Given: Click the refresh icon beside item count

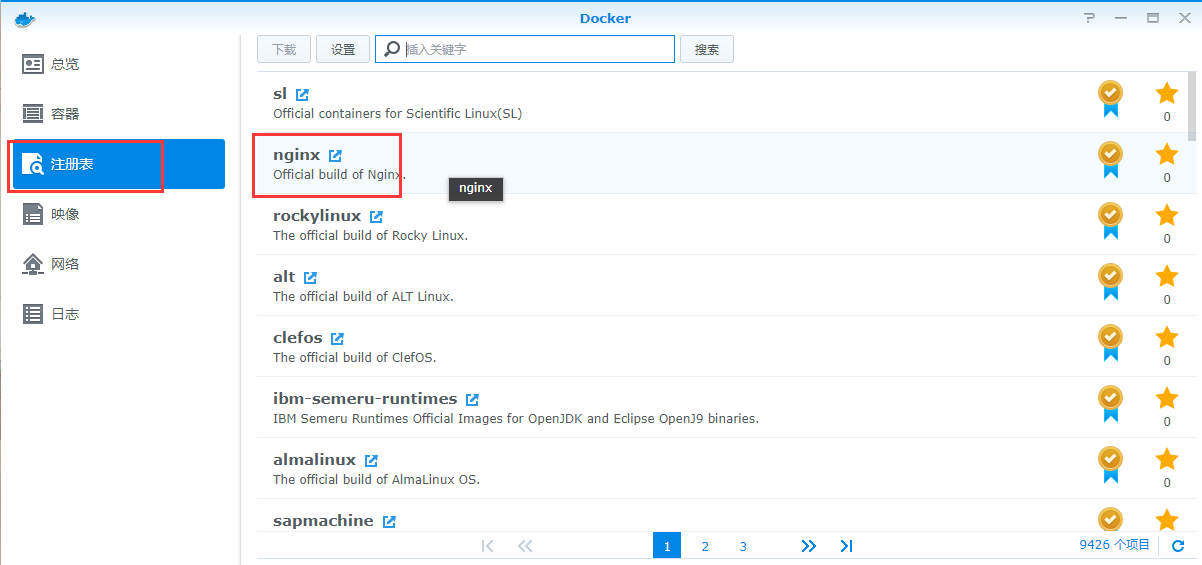Looking at the screenshot, I should 1178,546.
